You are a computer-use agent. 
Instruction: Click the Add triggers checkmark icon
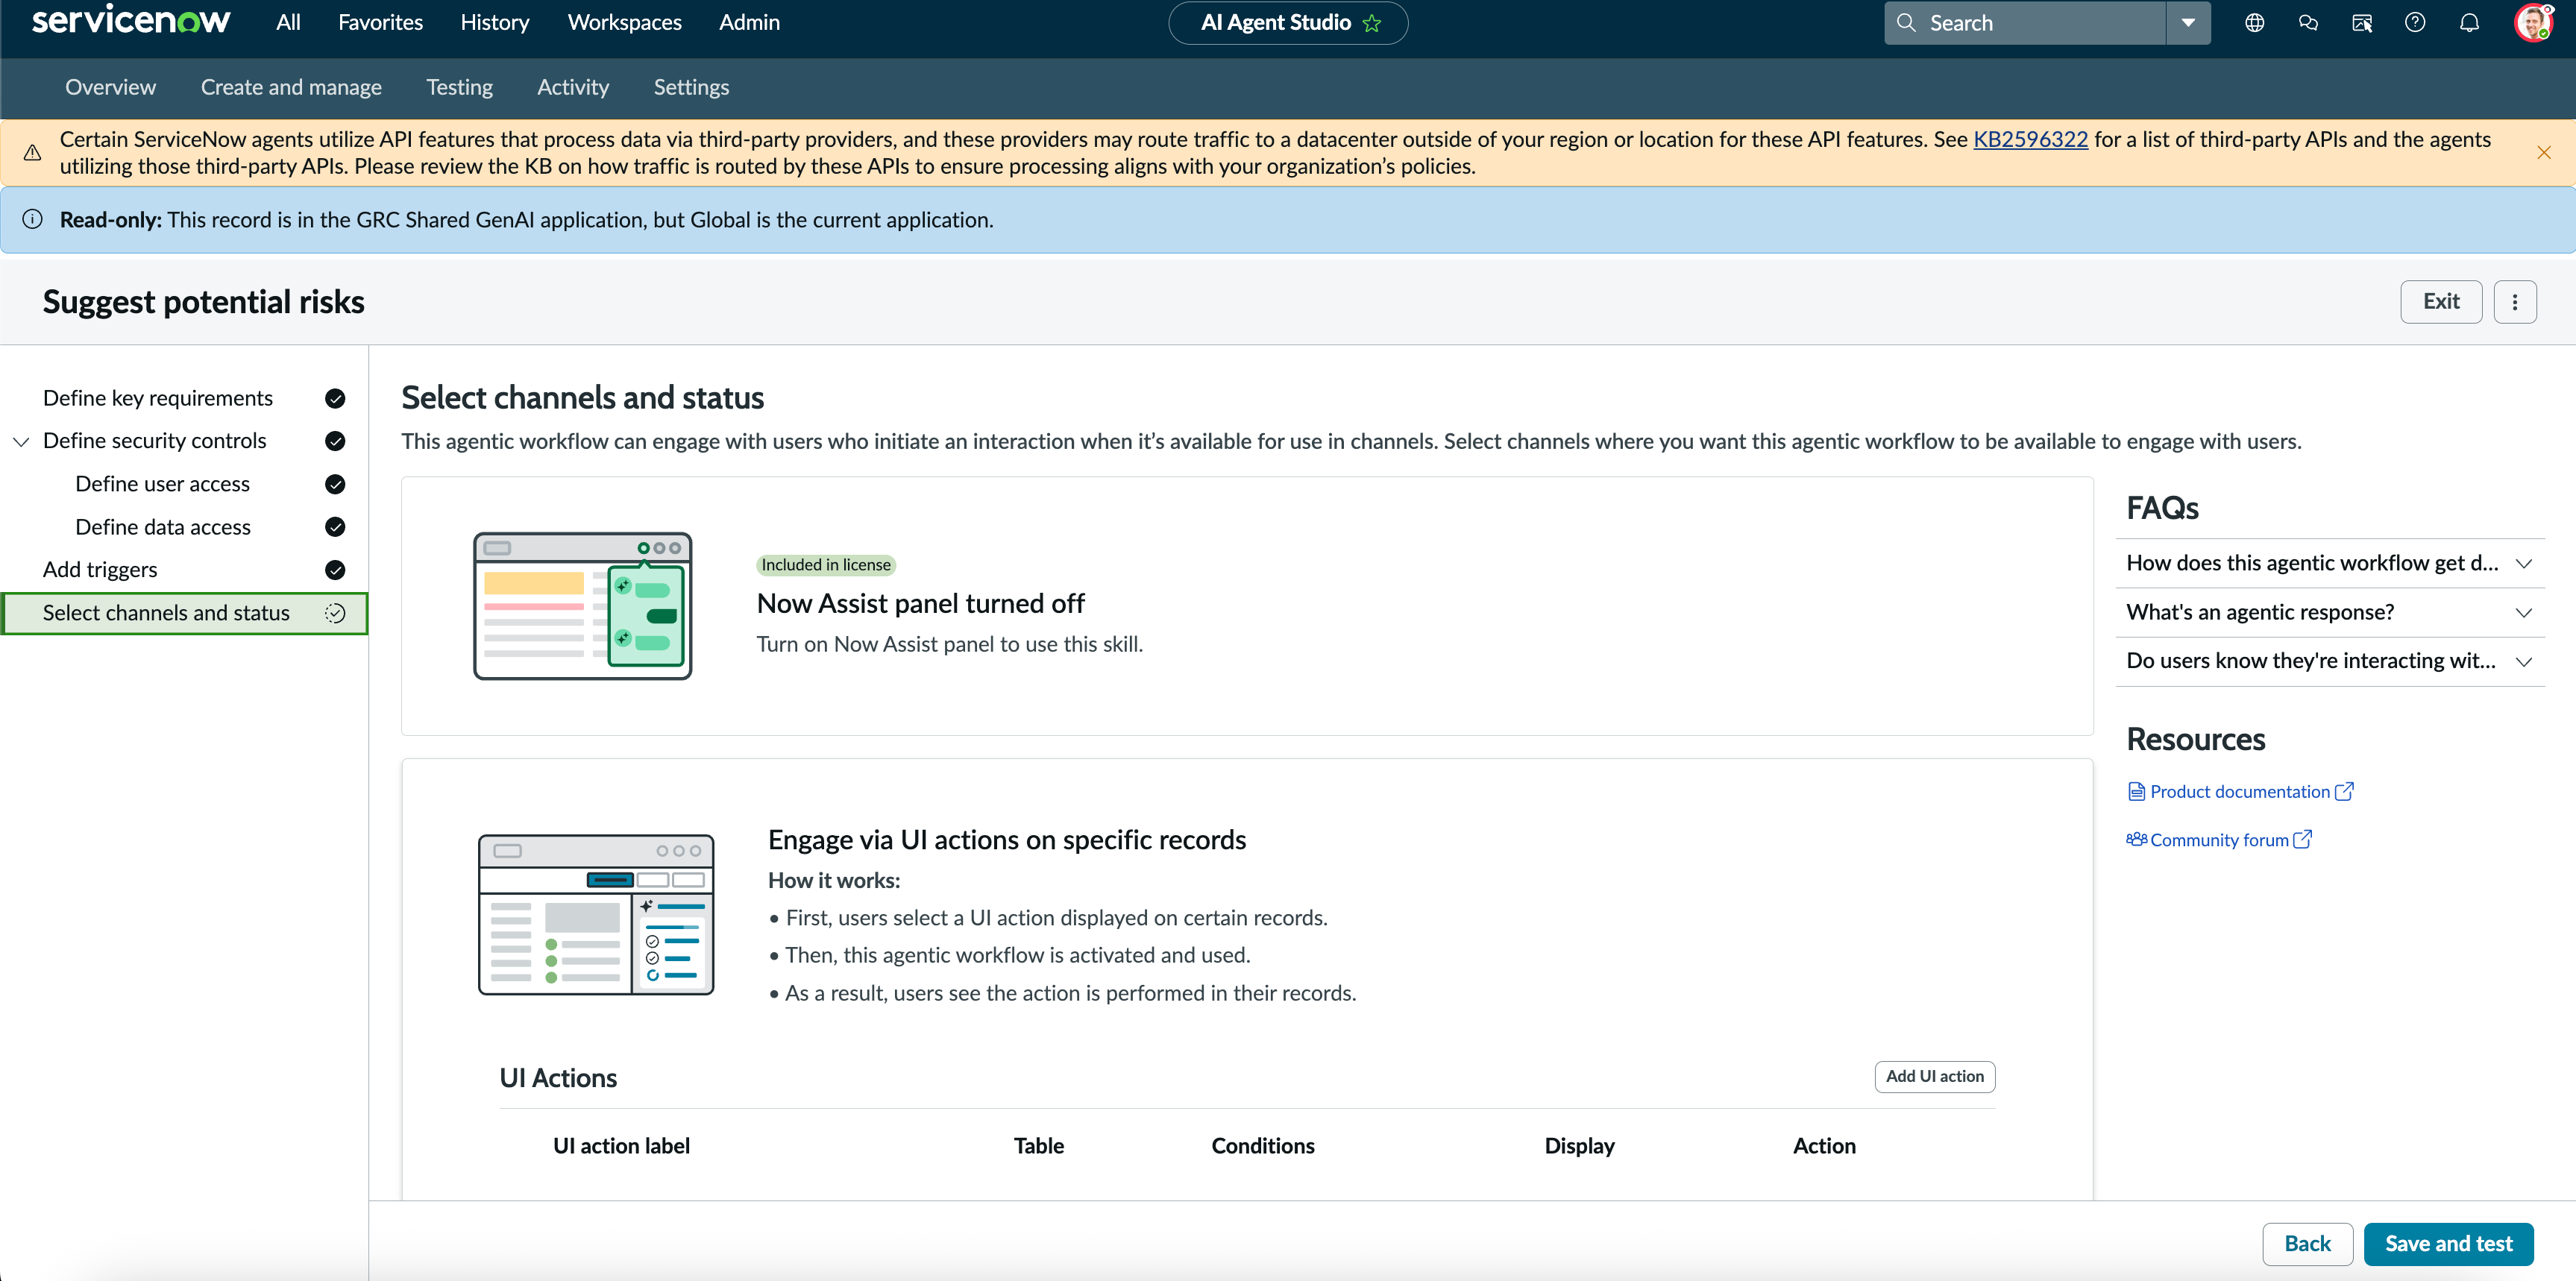[335, 571]
